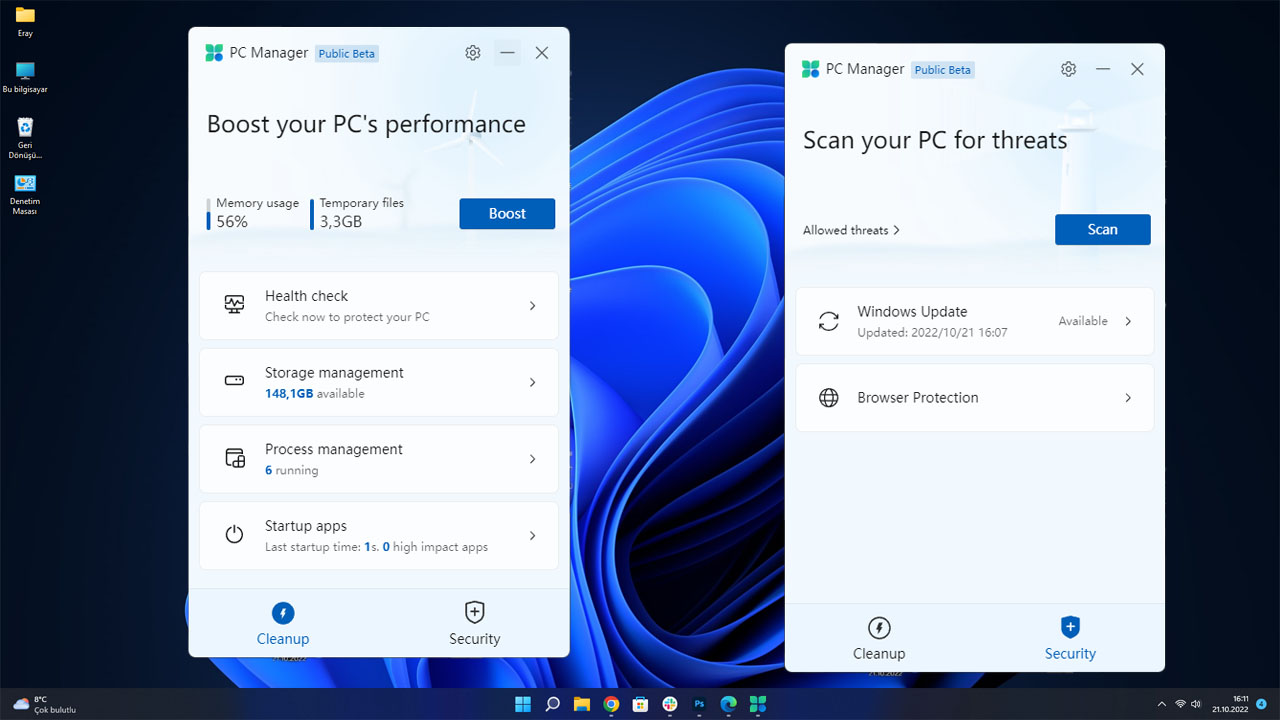Switch to the Security tab in the left window
This screenshot has height=720, width=1280.
pyautogui.click(x=474, y=622)
